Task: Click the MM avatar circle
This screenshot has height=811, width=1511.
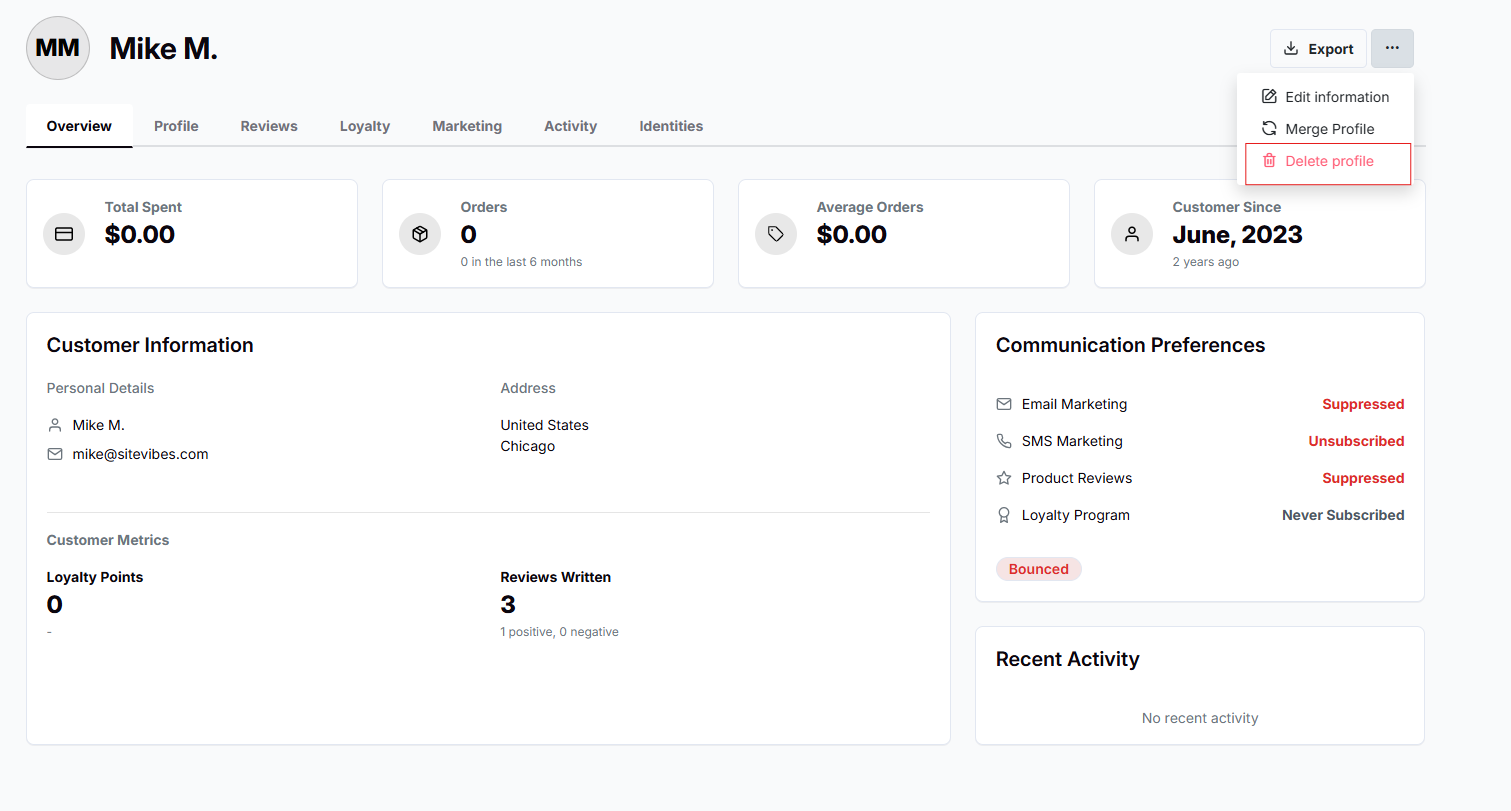Action: [x=58, y=48]
